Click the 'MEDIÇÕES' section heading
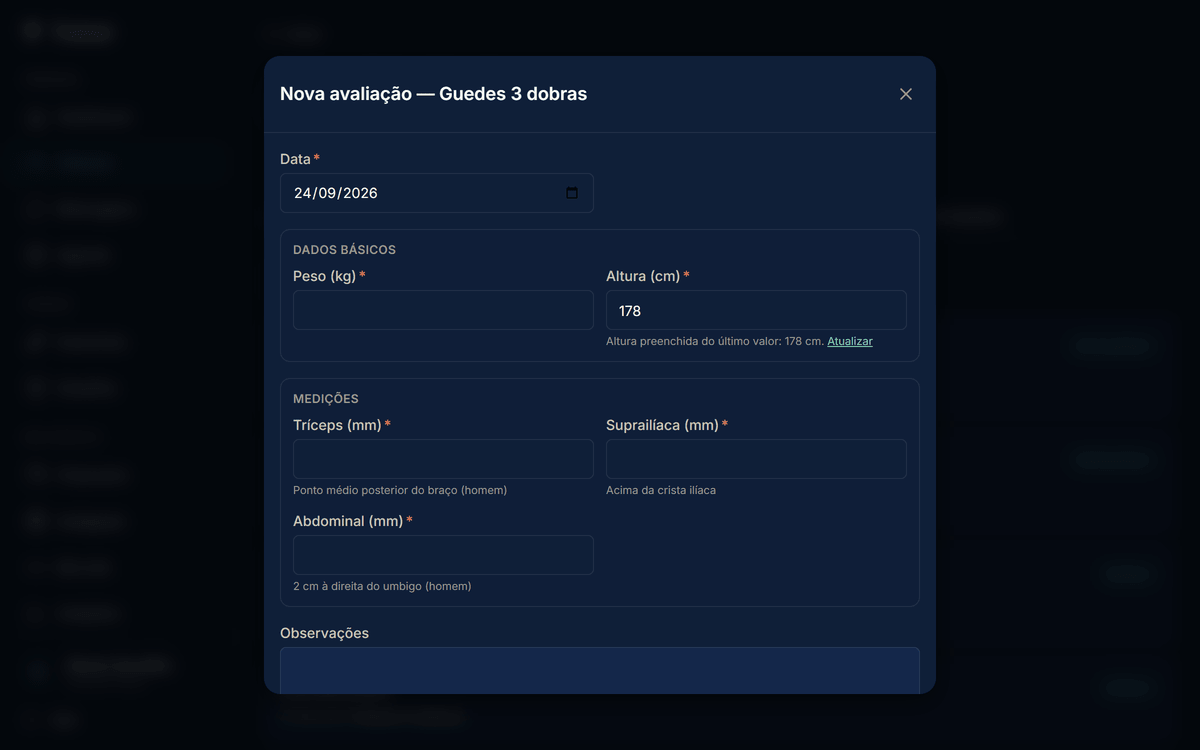The image size is (1200, 750). (x=326, y=399)
